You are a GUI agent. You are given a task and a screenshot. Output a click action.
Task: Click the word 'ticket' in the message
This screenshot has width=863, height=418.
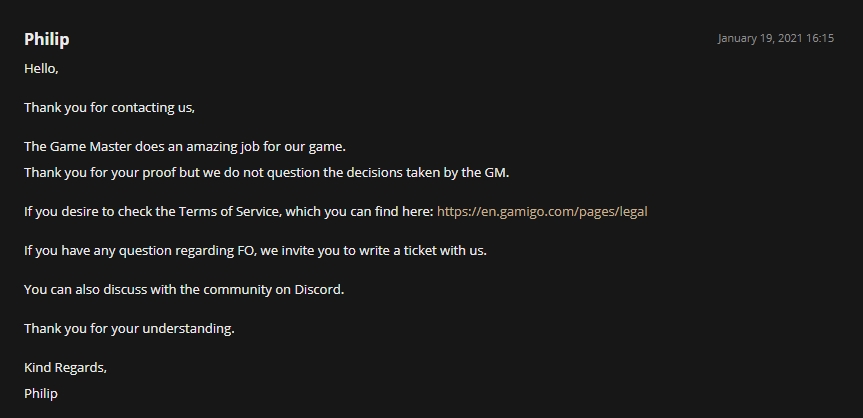tap(409, 250)
